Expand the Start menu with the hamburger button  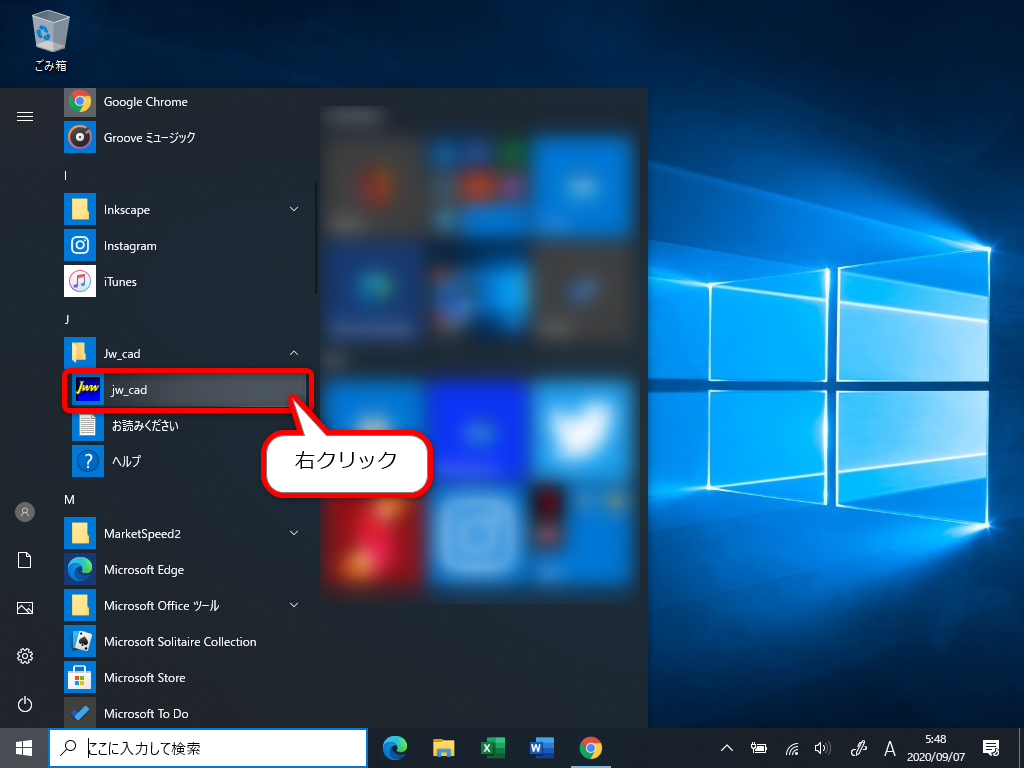(x=24, y=115)
